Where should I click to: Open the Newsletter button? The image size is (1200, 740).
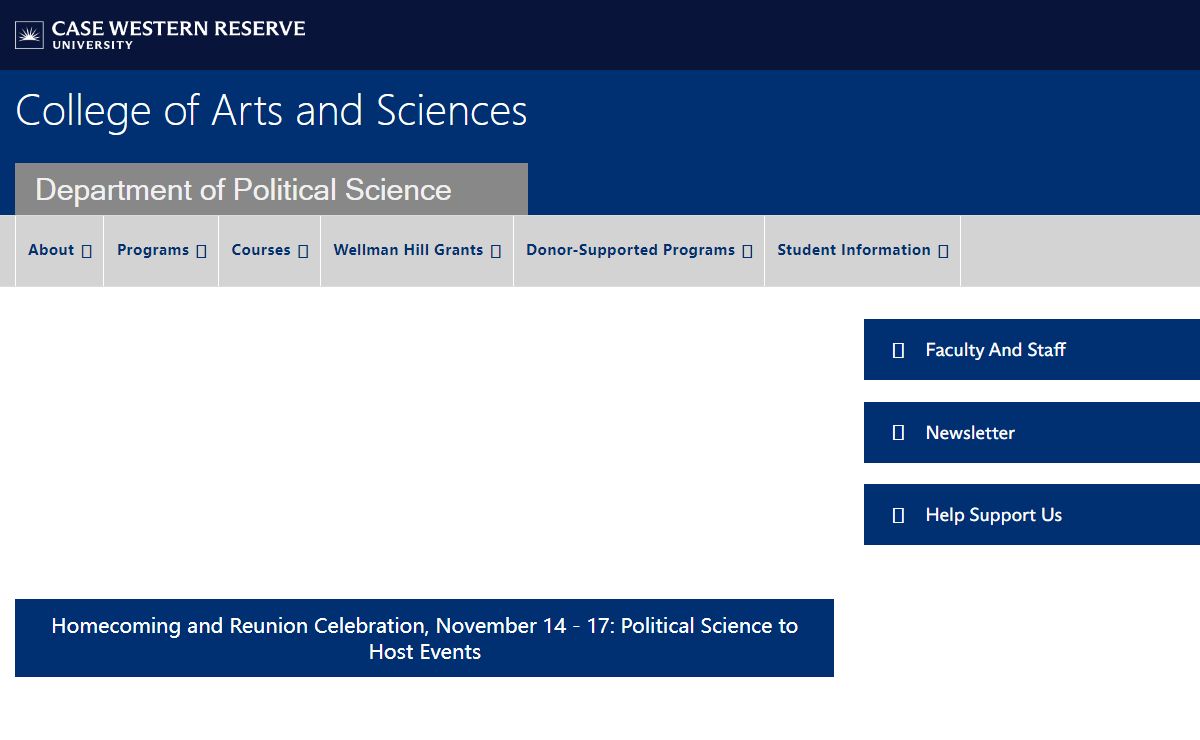(1032, 433)
